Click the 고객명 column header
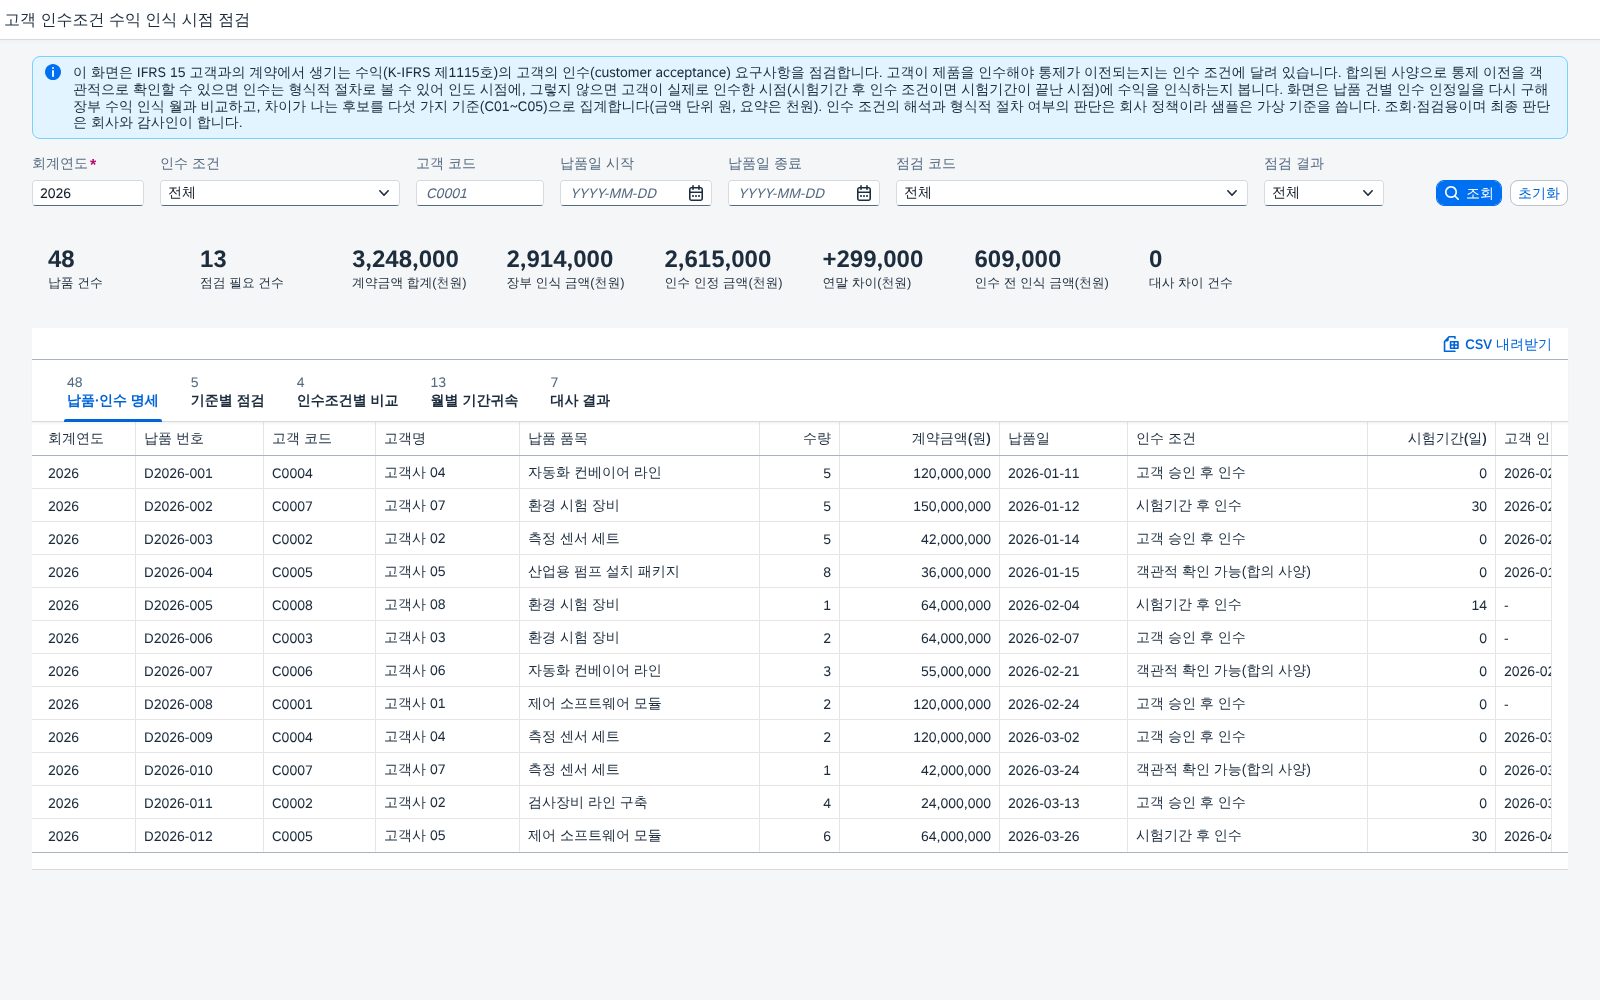 pyautogui.click(x=448, y=439)
